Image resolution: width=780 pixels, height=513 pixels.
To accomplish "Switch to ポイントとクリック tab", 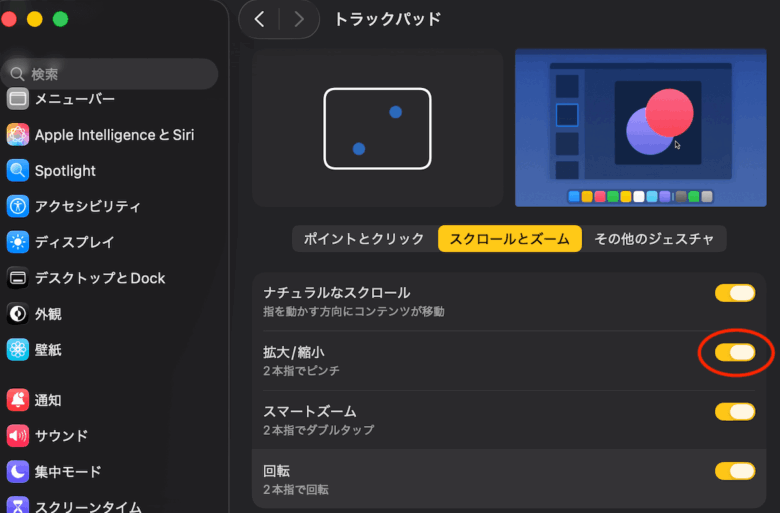I will click(364, 239).
